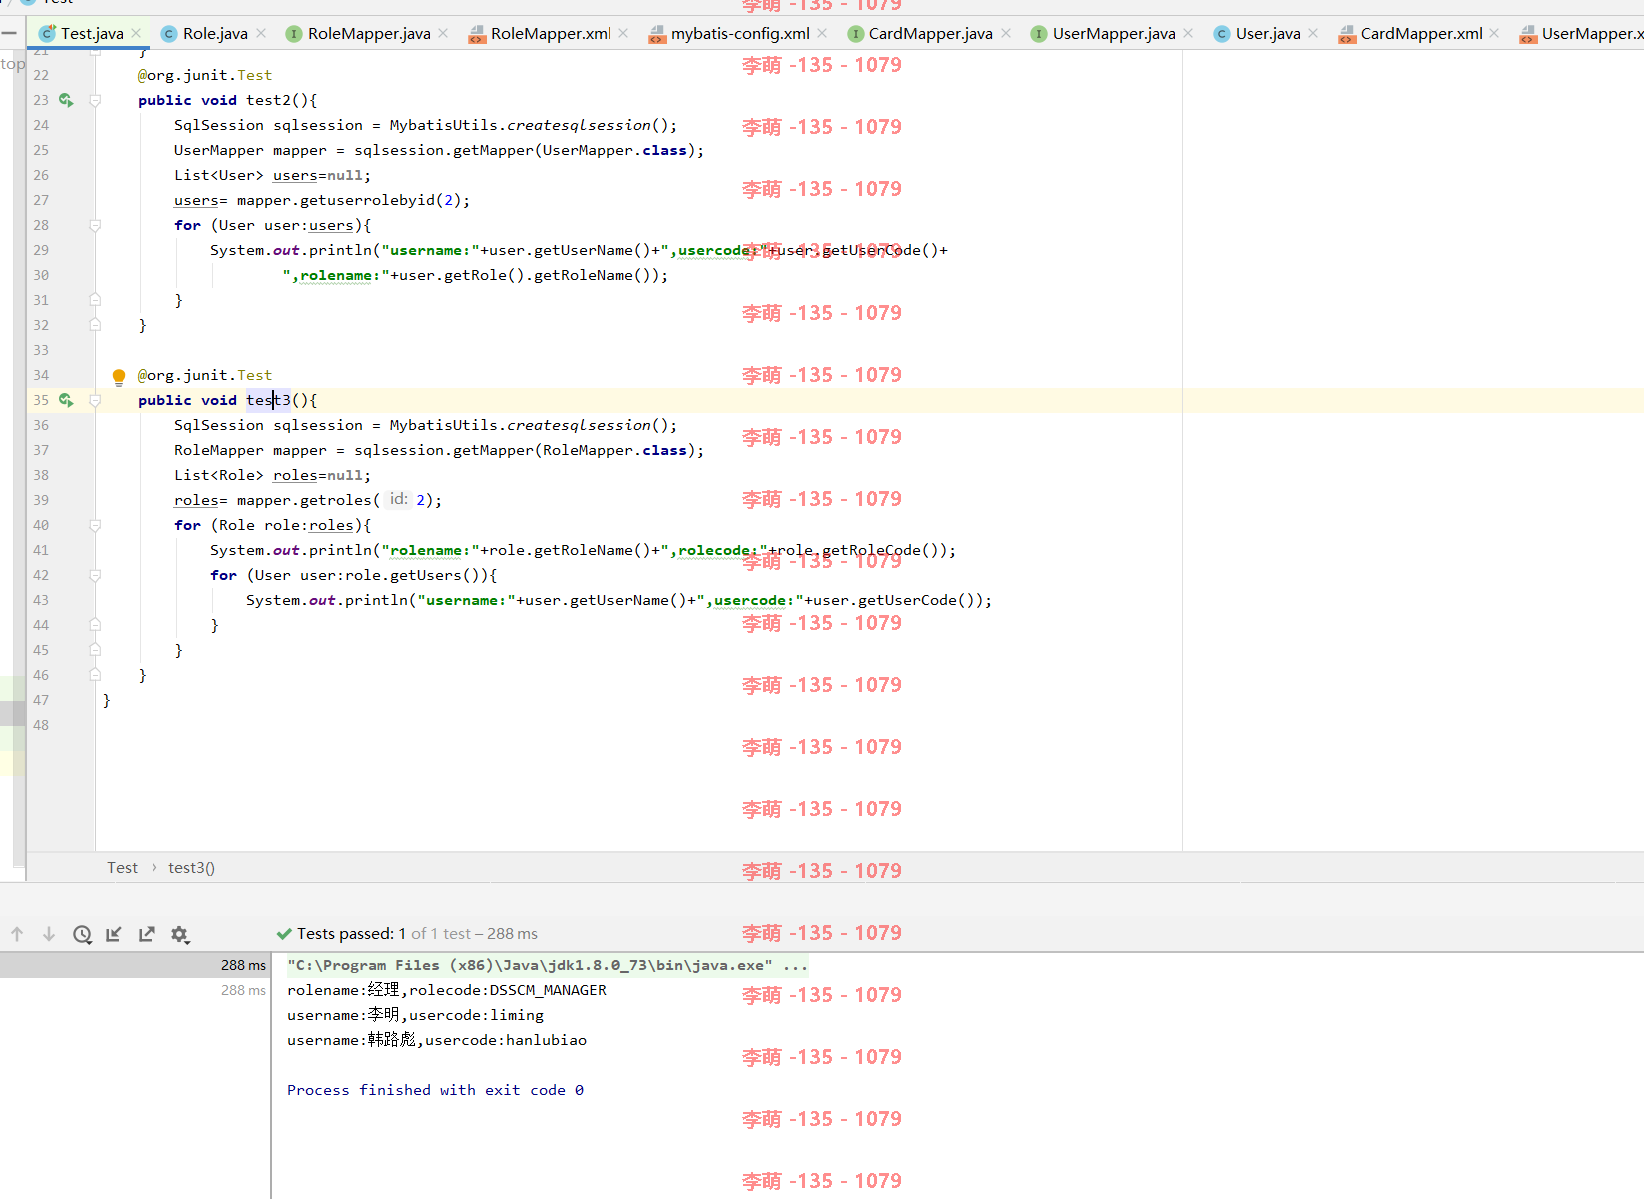This screenshot has width=1644, height=1199.
Task: Close the RoleMapper.java tab
Action: pyautogui.click(x=443, y=33)
